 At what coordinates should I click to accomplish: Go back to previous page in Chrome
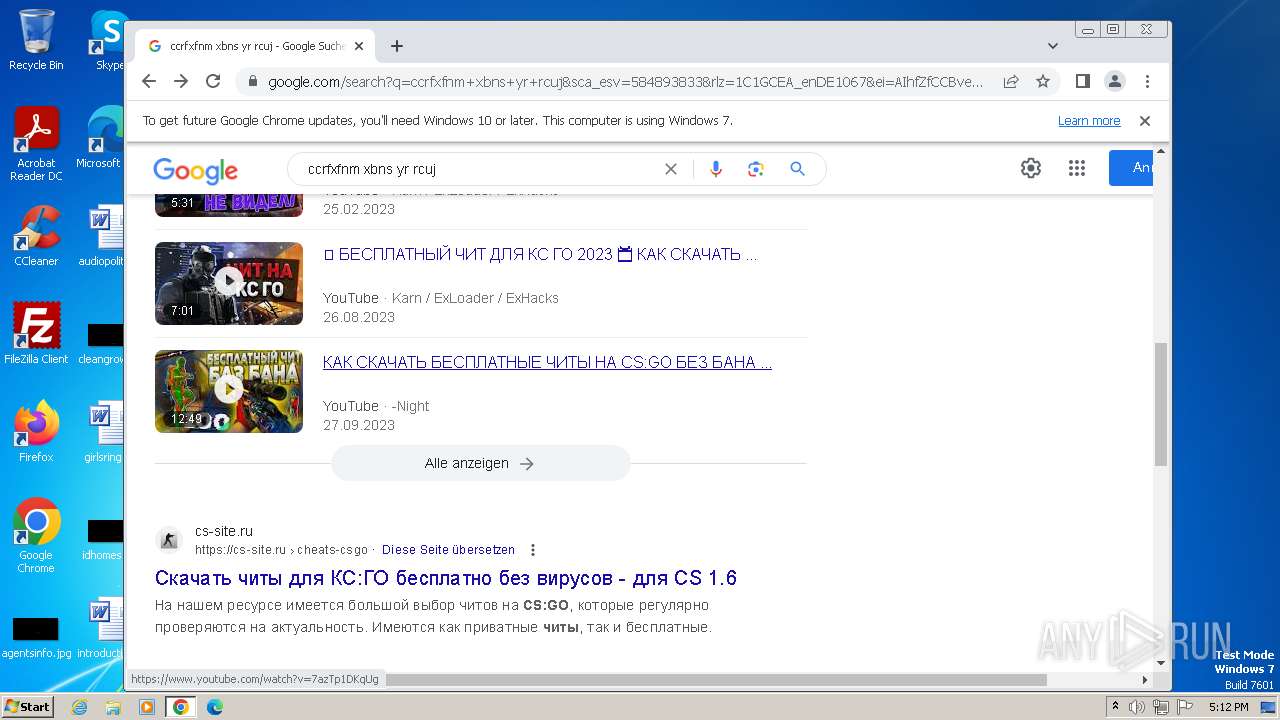point(149,81)
